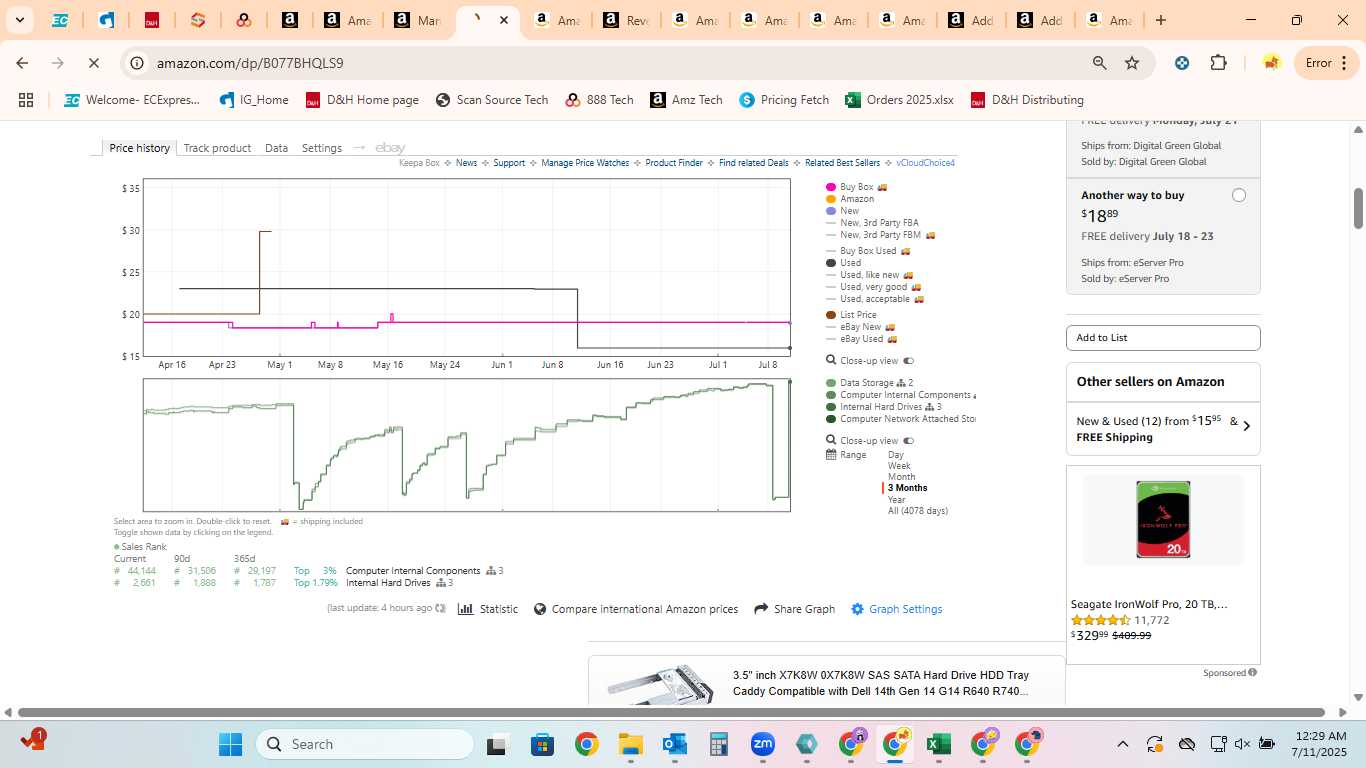
Task: Expand Other sellers New & Used offers
Action: (x=1163, y=429)
